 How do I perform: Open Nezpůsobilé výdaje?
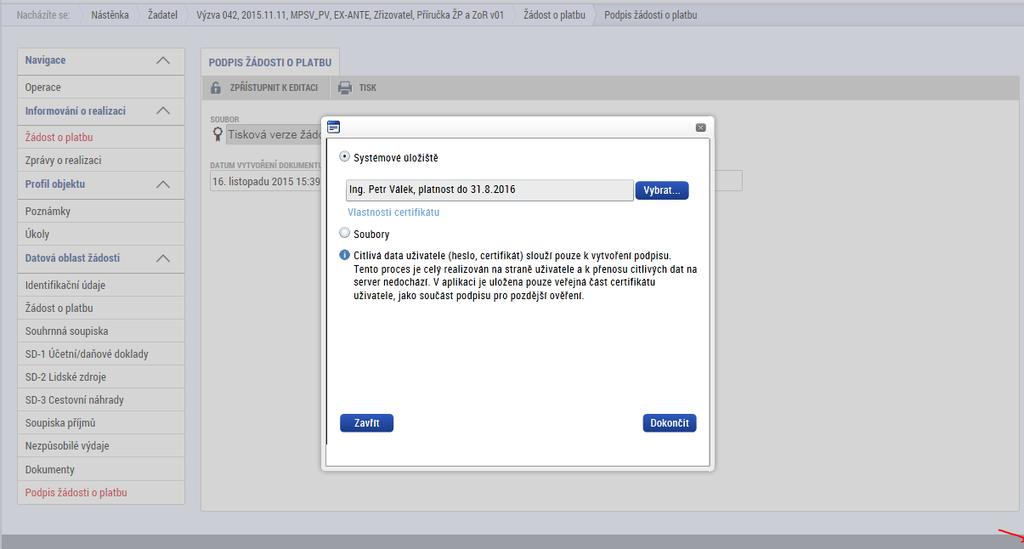click(101, 446)
